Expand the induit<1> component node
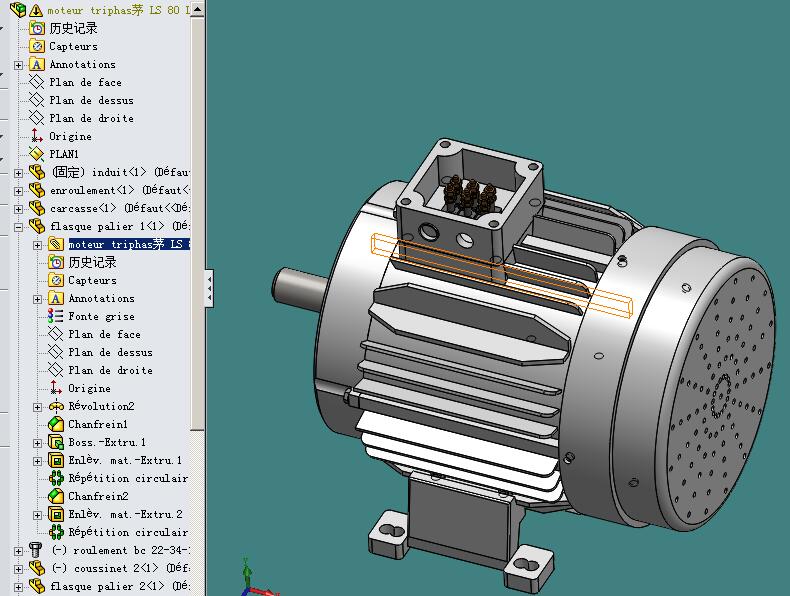Screen dimensions: 790x596 pos(18,172)
